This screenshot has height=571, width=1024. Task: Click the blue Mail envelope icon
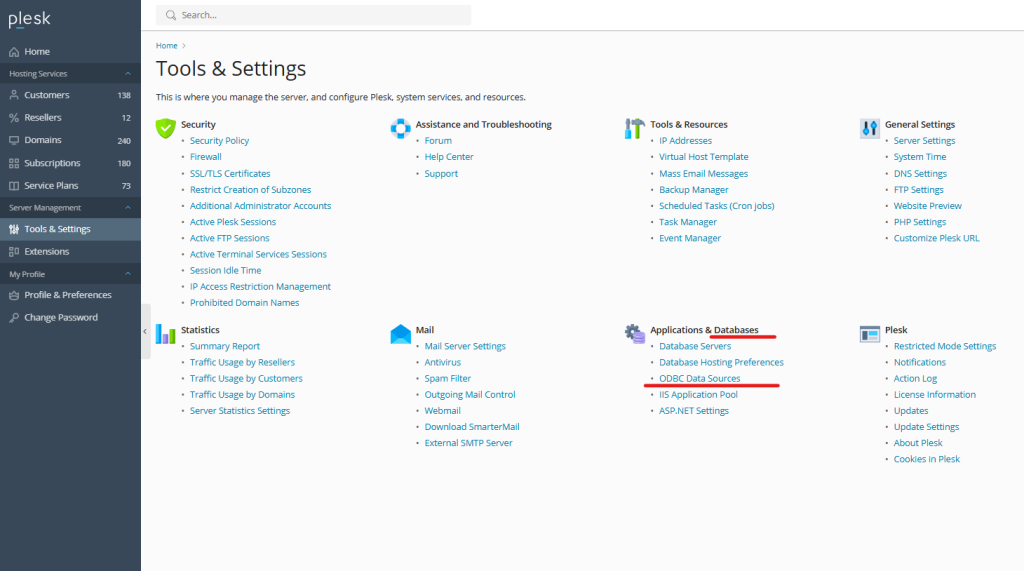pyautogui.click(x=400, y=334)
